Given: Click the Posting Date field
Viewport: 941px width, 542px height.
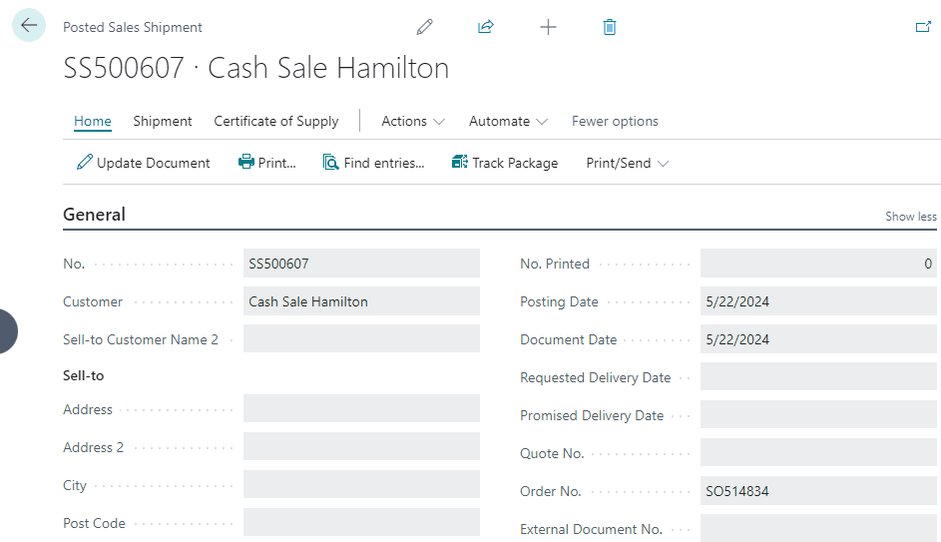Looking at the screenshot, I should point(819,301).
